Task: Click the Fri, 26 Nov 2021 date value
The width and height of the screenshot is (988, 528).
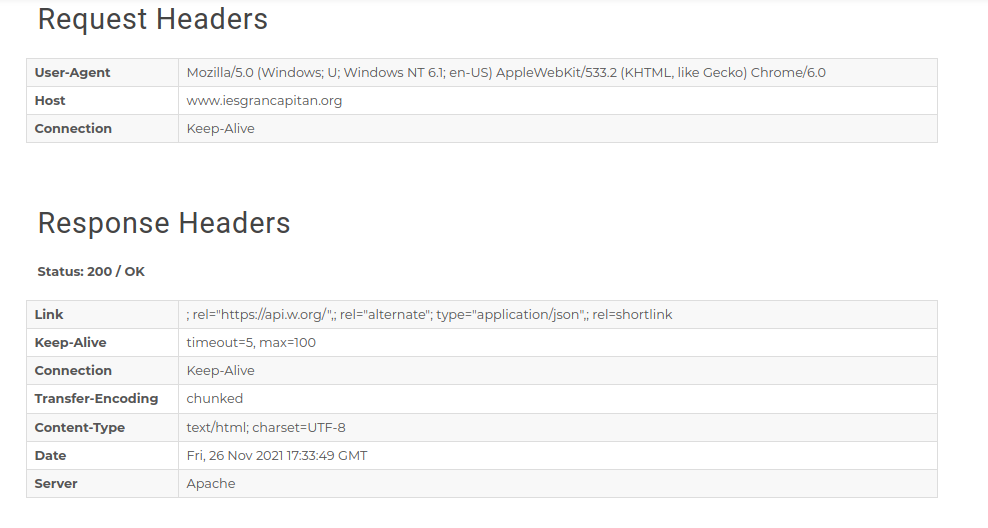Action: pyautogui.click(x=277, y=456)
